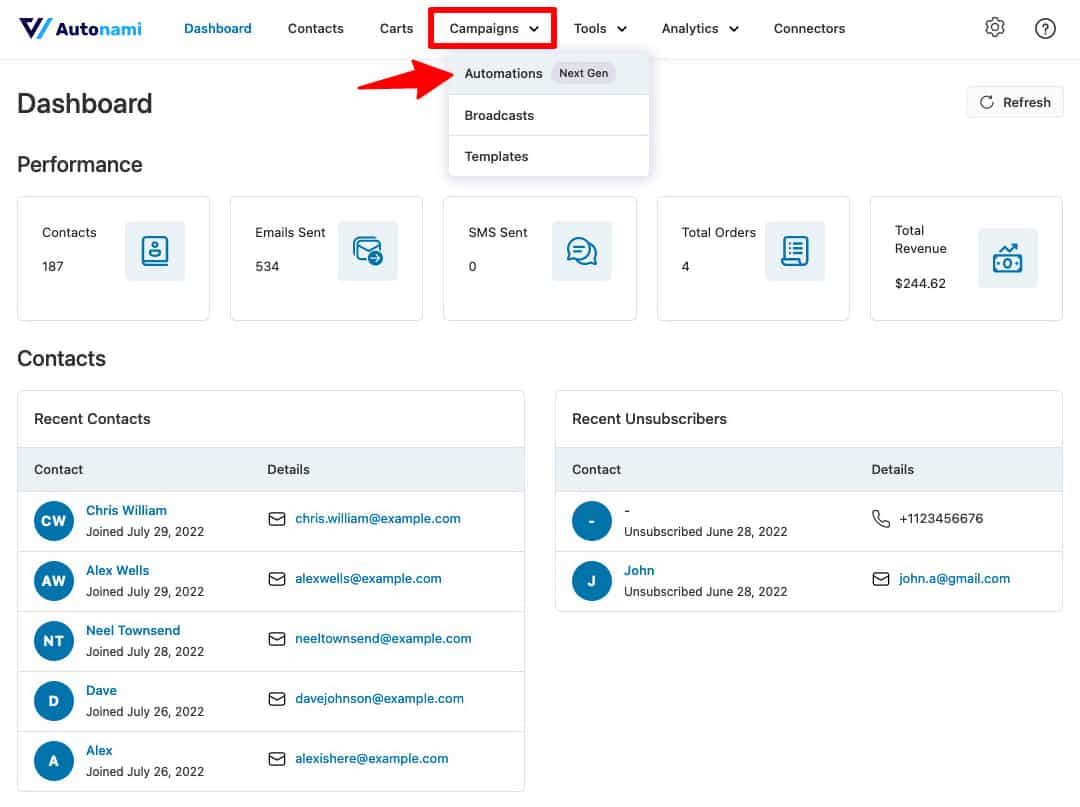Click the envelope icon beside john.a@gmail.com

pos(880,578)
